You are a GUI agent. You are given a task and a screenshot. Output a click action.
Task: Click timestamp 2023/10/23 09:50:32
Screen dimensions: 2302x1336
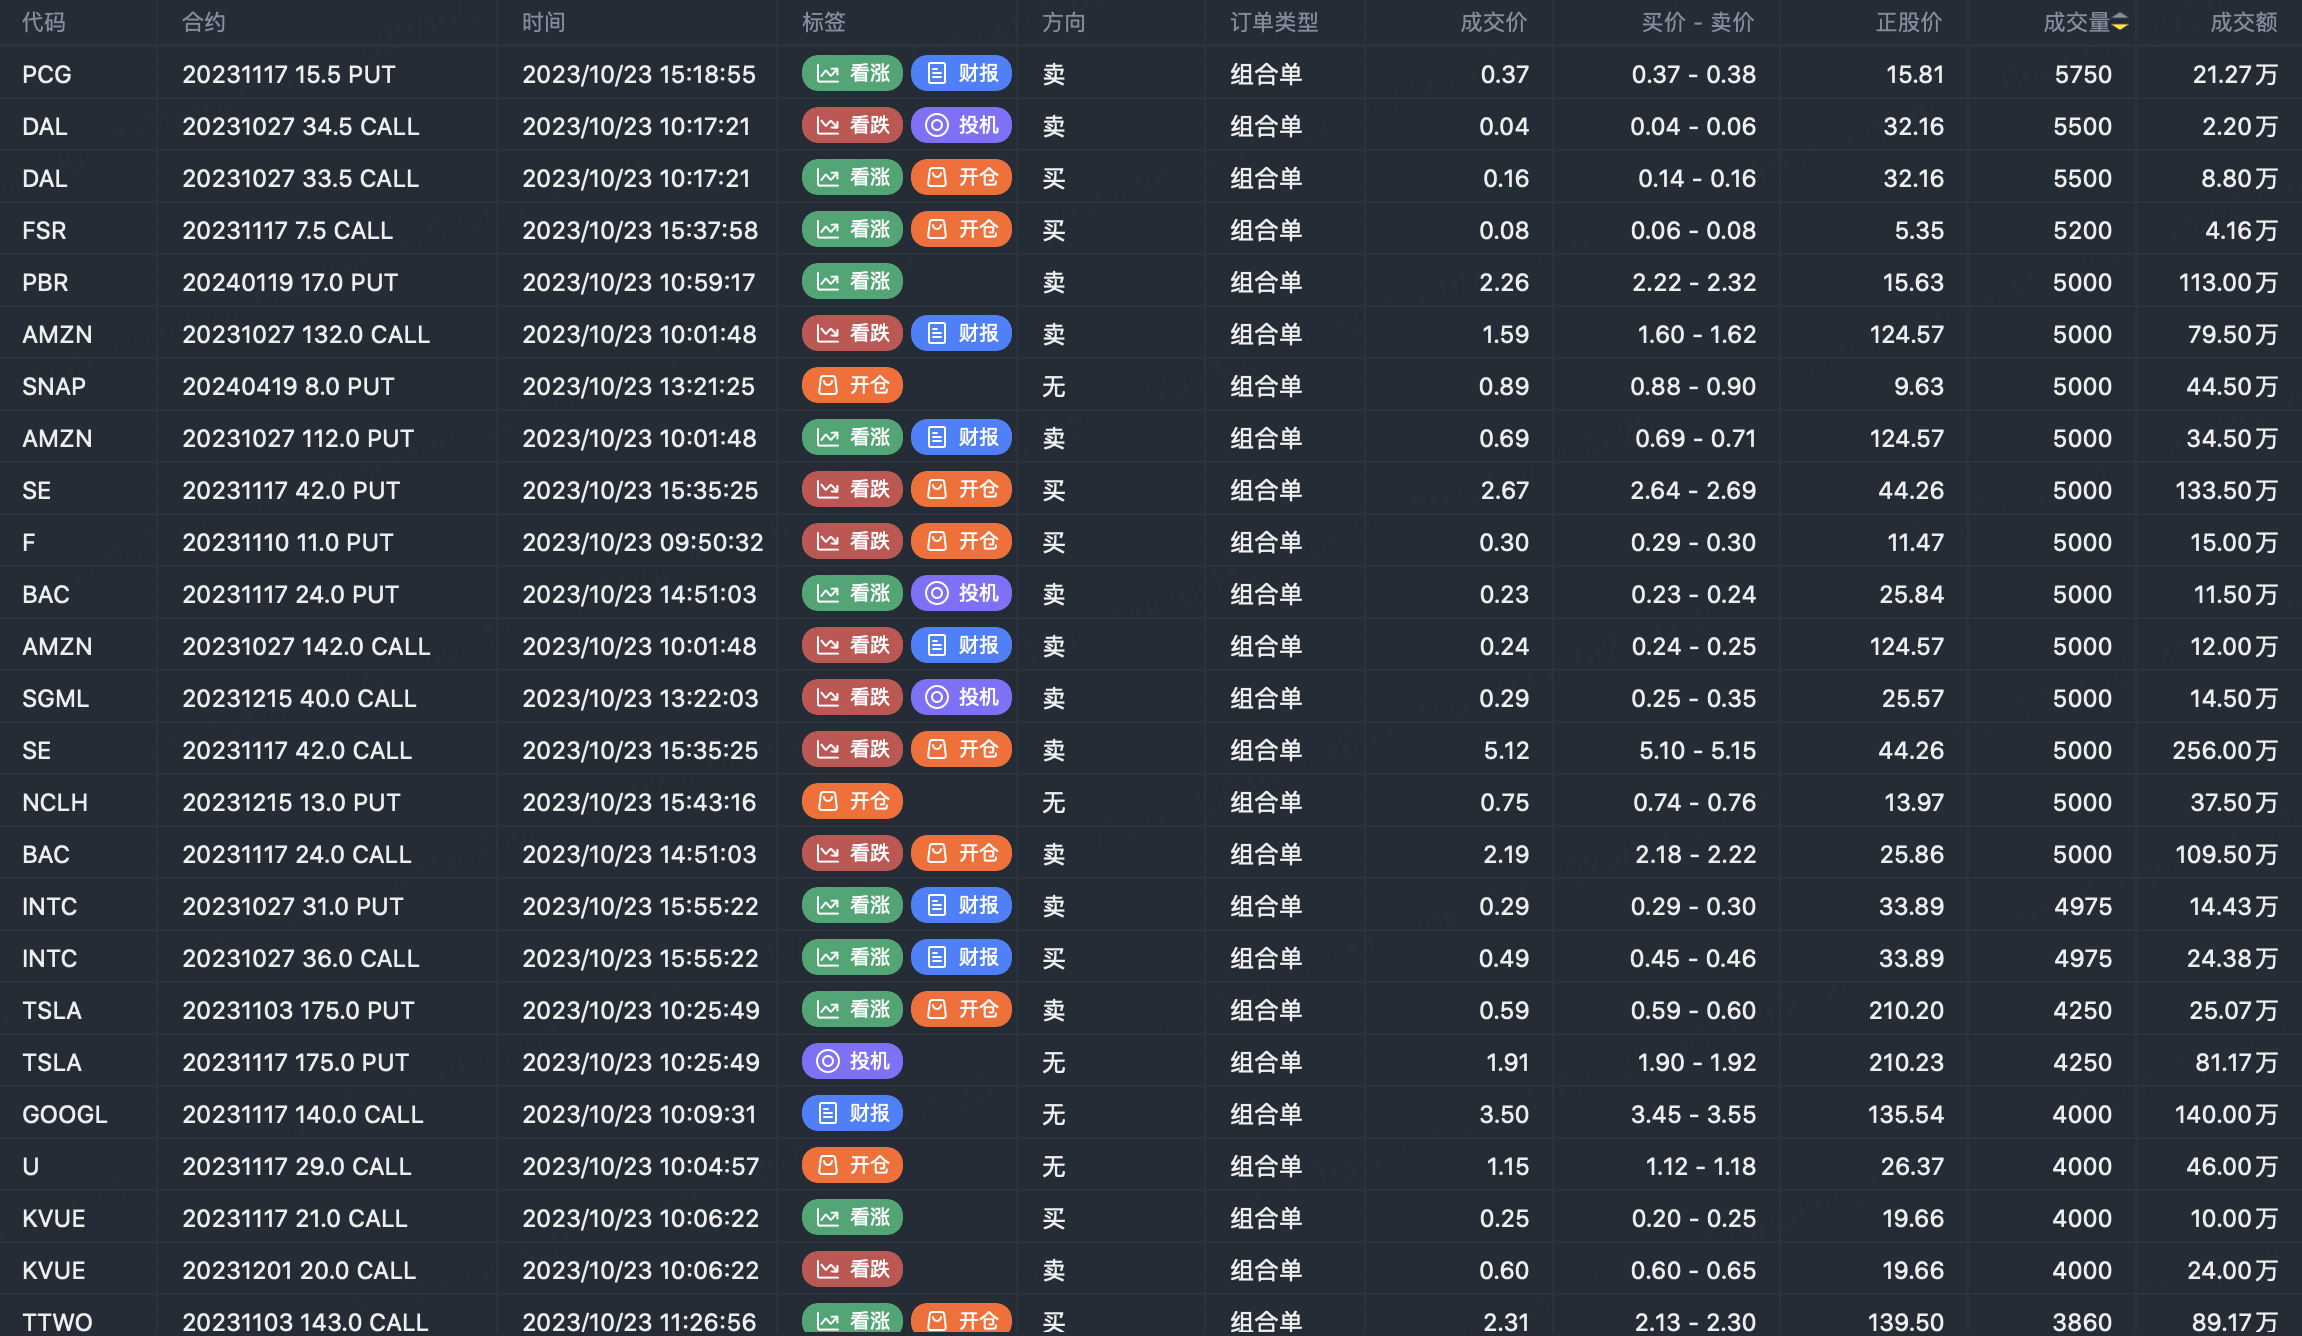click(x=642, y=542)
